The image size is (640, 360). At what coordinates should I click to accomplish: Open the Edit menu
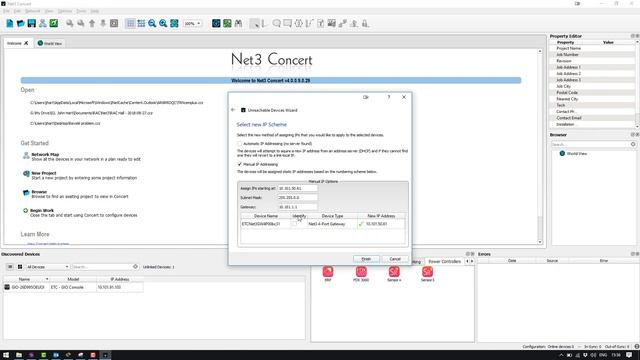click(17, 11)
